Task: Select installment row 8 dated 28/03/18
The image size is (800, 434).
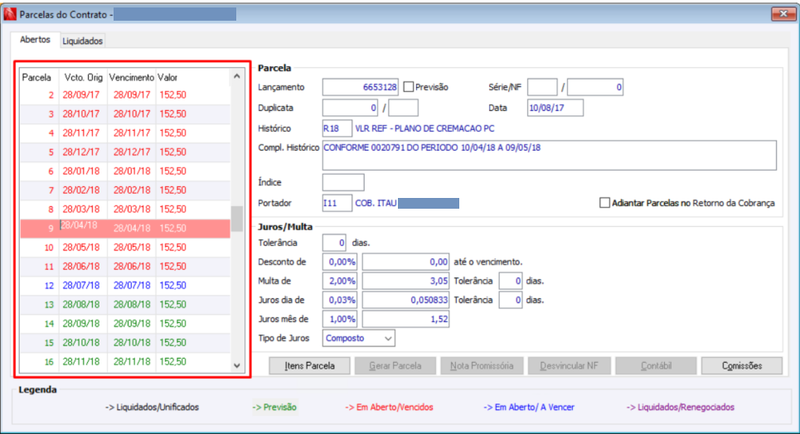Action: coord(126,209)
